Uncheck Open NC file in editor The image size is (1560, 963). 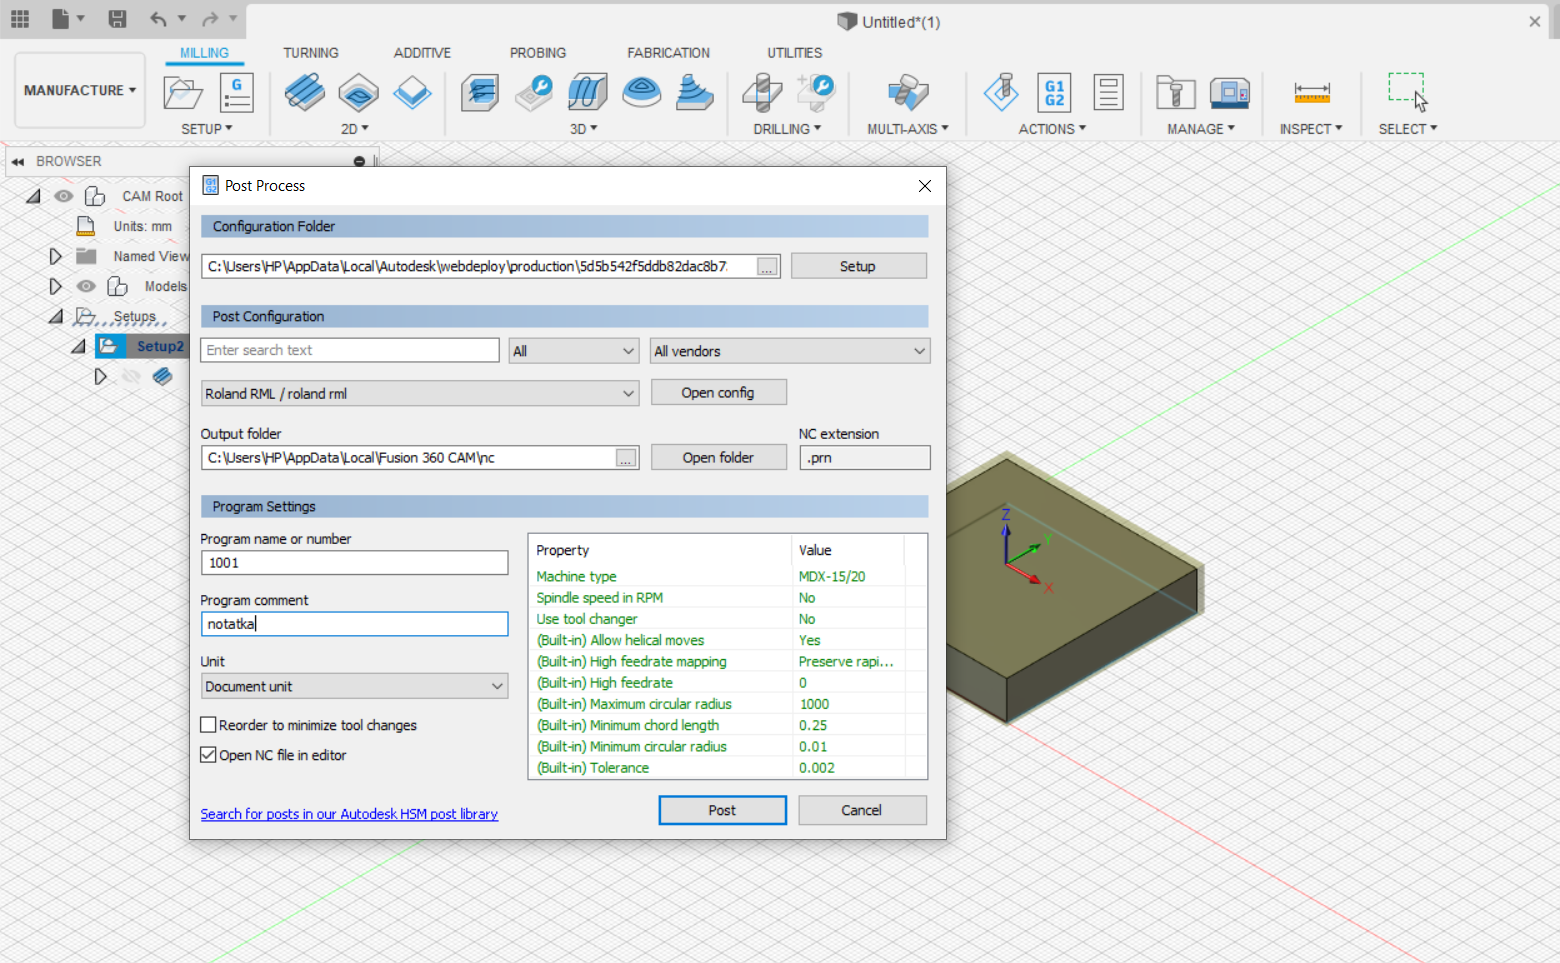pyautogui.click(x=208, y=755)
